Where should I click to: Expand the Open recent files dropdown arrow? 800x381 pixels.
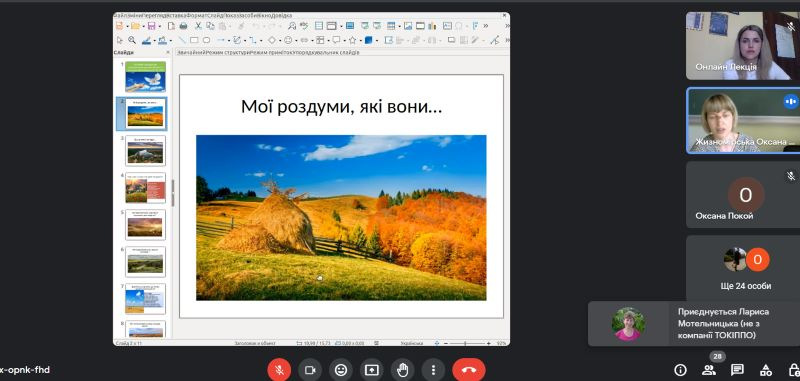click(x=143, y=27)
